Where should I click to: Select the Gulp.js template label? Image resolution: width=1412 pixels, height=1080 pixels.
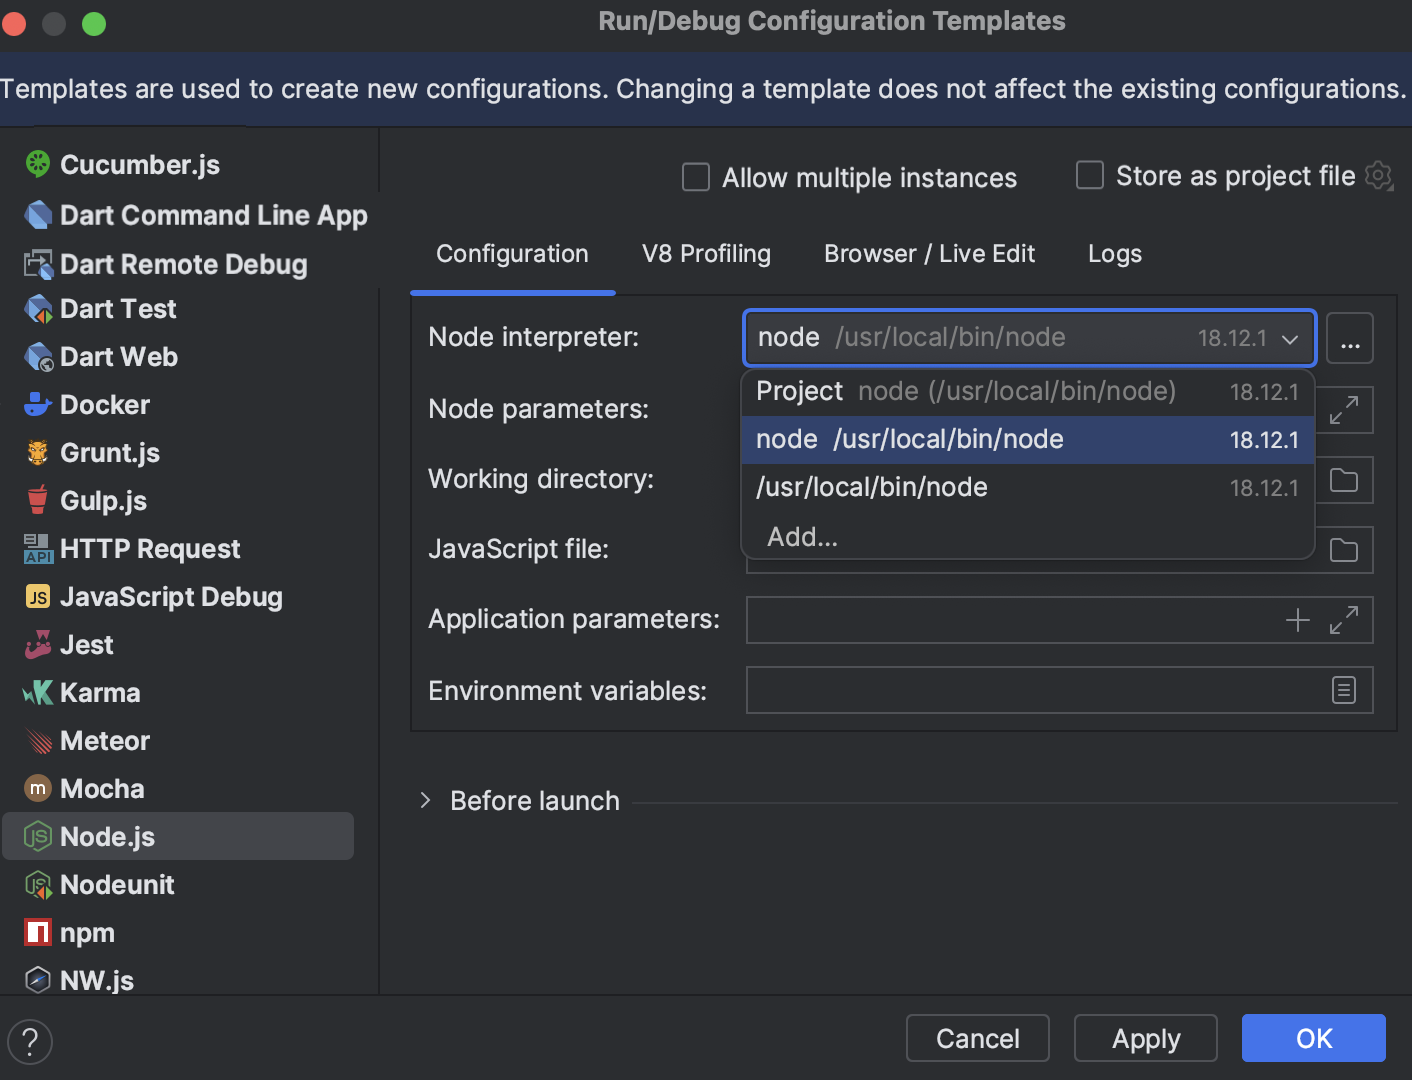(104, 501)
